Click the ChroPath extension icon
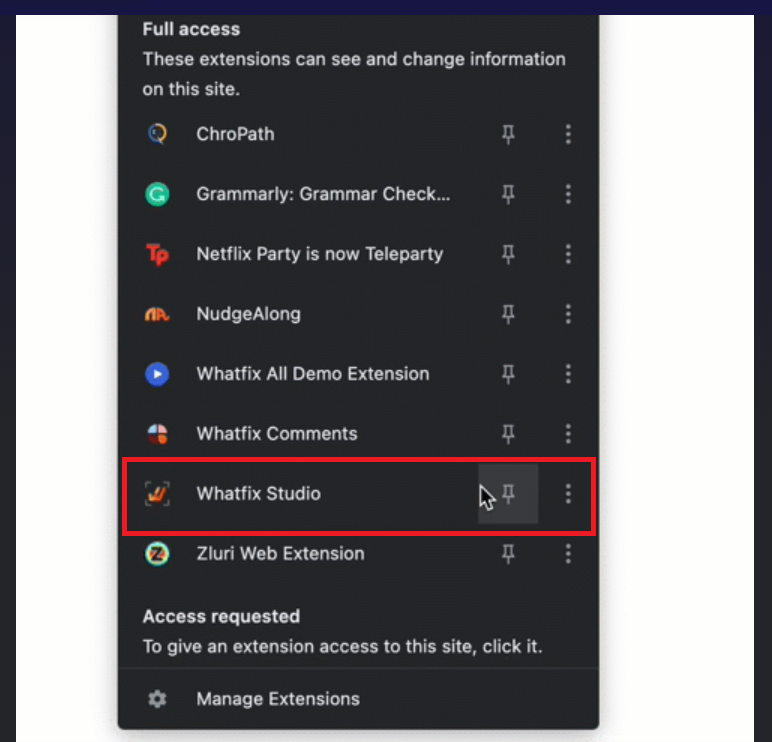The height and width of the screenshot is (742, 772). click(x=157, y=134)
